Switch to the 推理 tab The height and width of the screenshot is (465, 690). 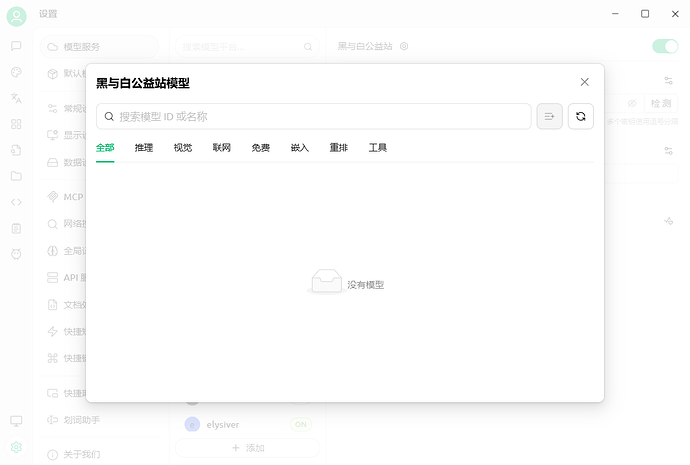point(144,148)
